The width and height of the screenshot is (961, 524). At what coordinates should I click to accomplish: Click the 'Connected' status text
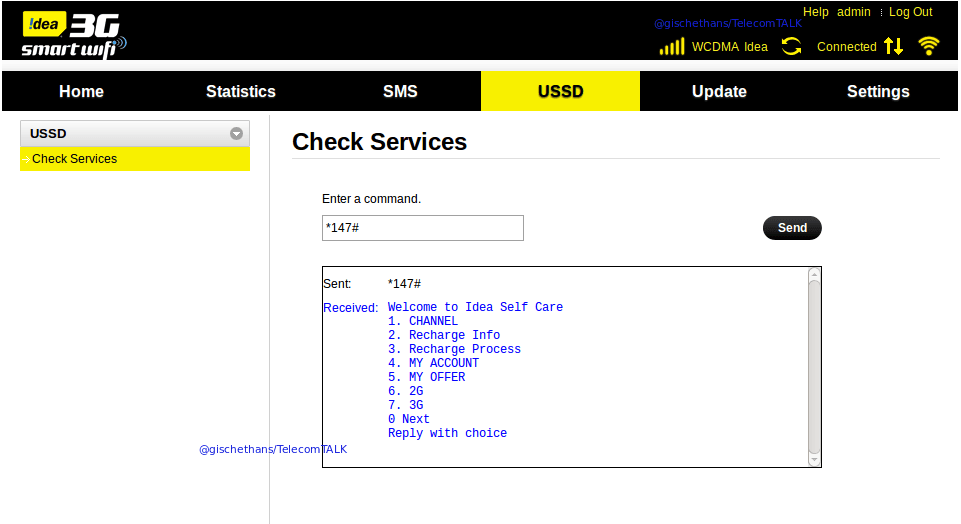[846, 47]
